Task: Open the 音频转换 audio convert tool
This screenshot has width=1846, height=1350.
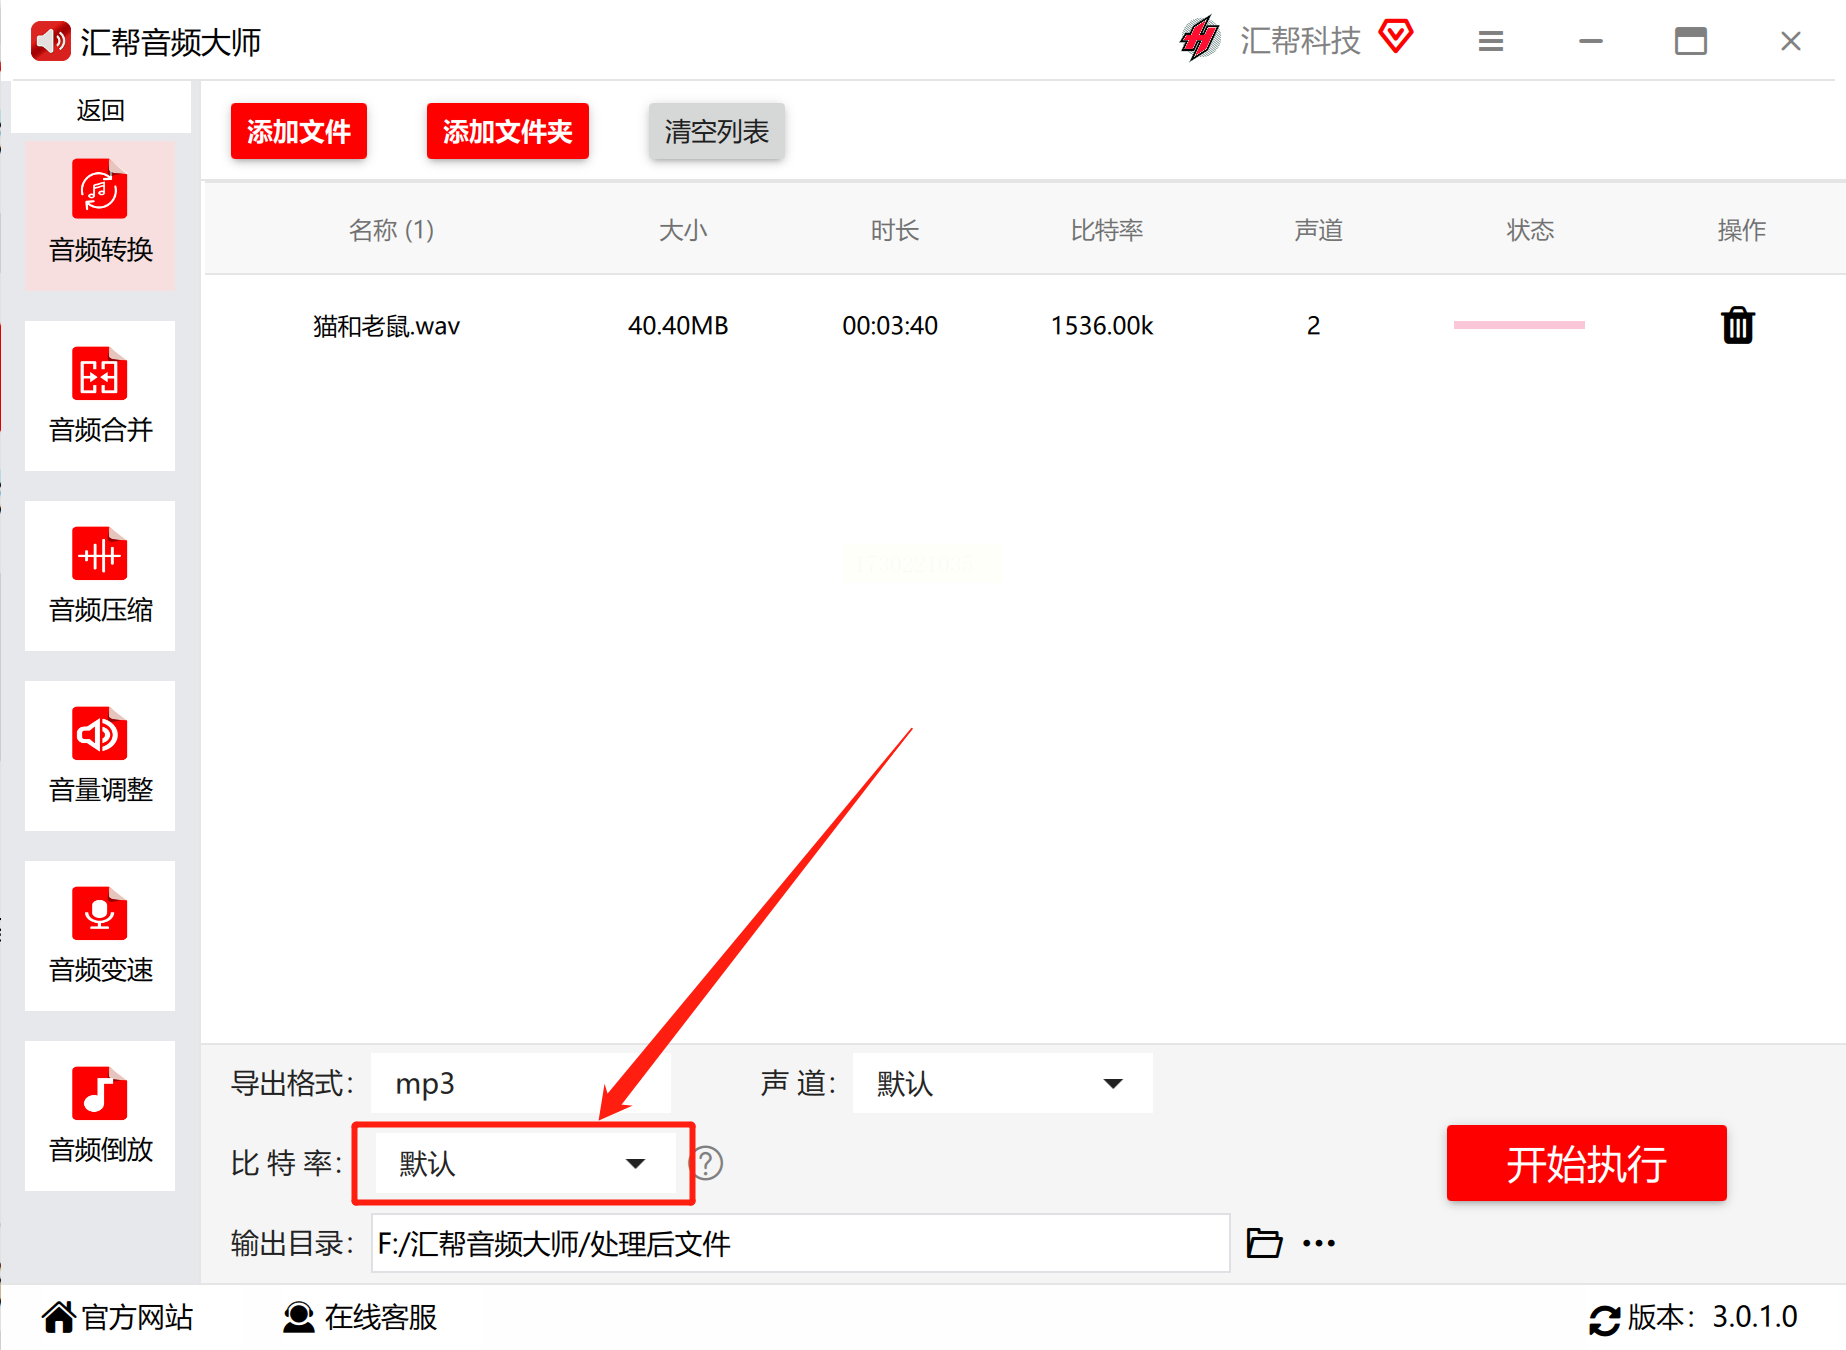Action: 100,216
